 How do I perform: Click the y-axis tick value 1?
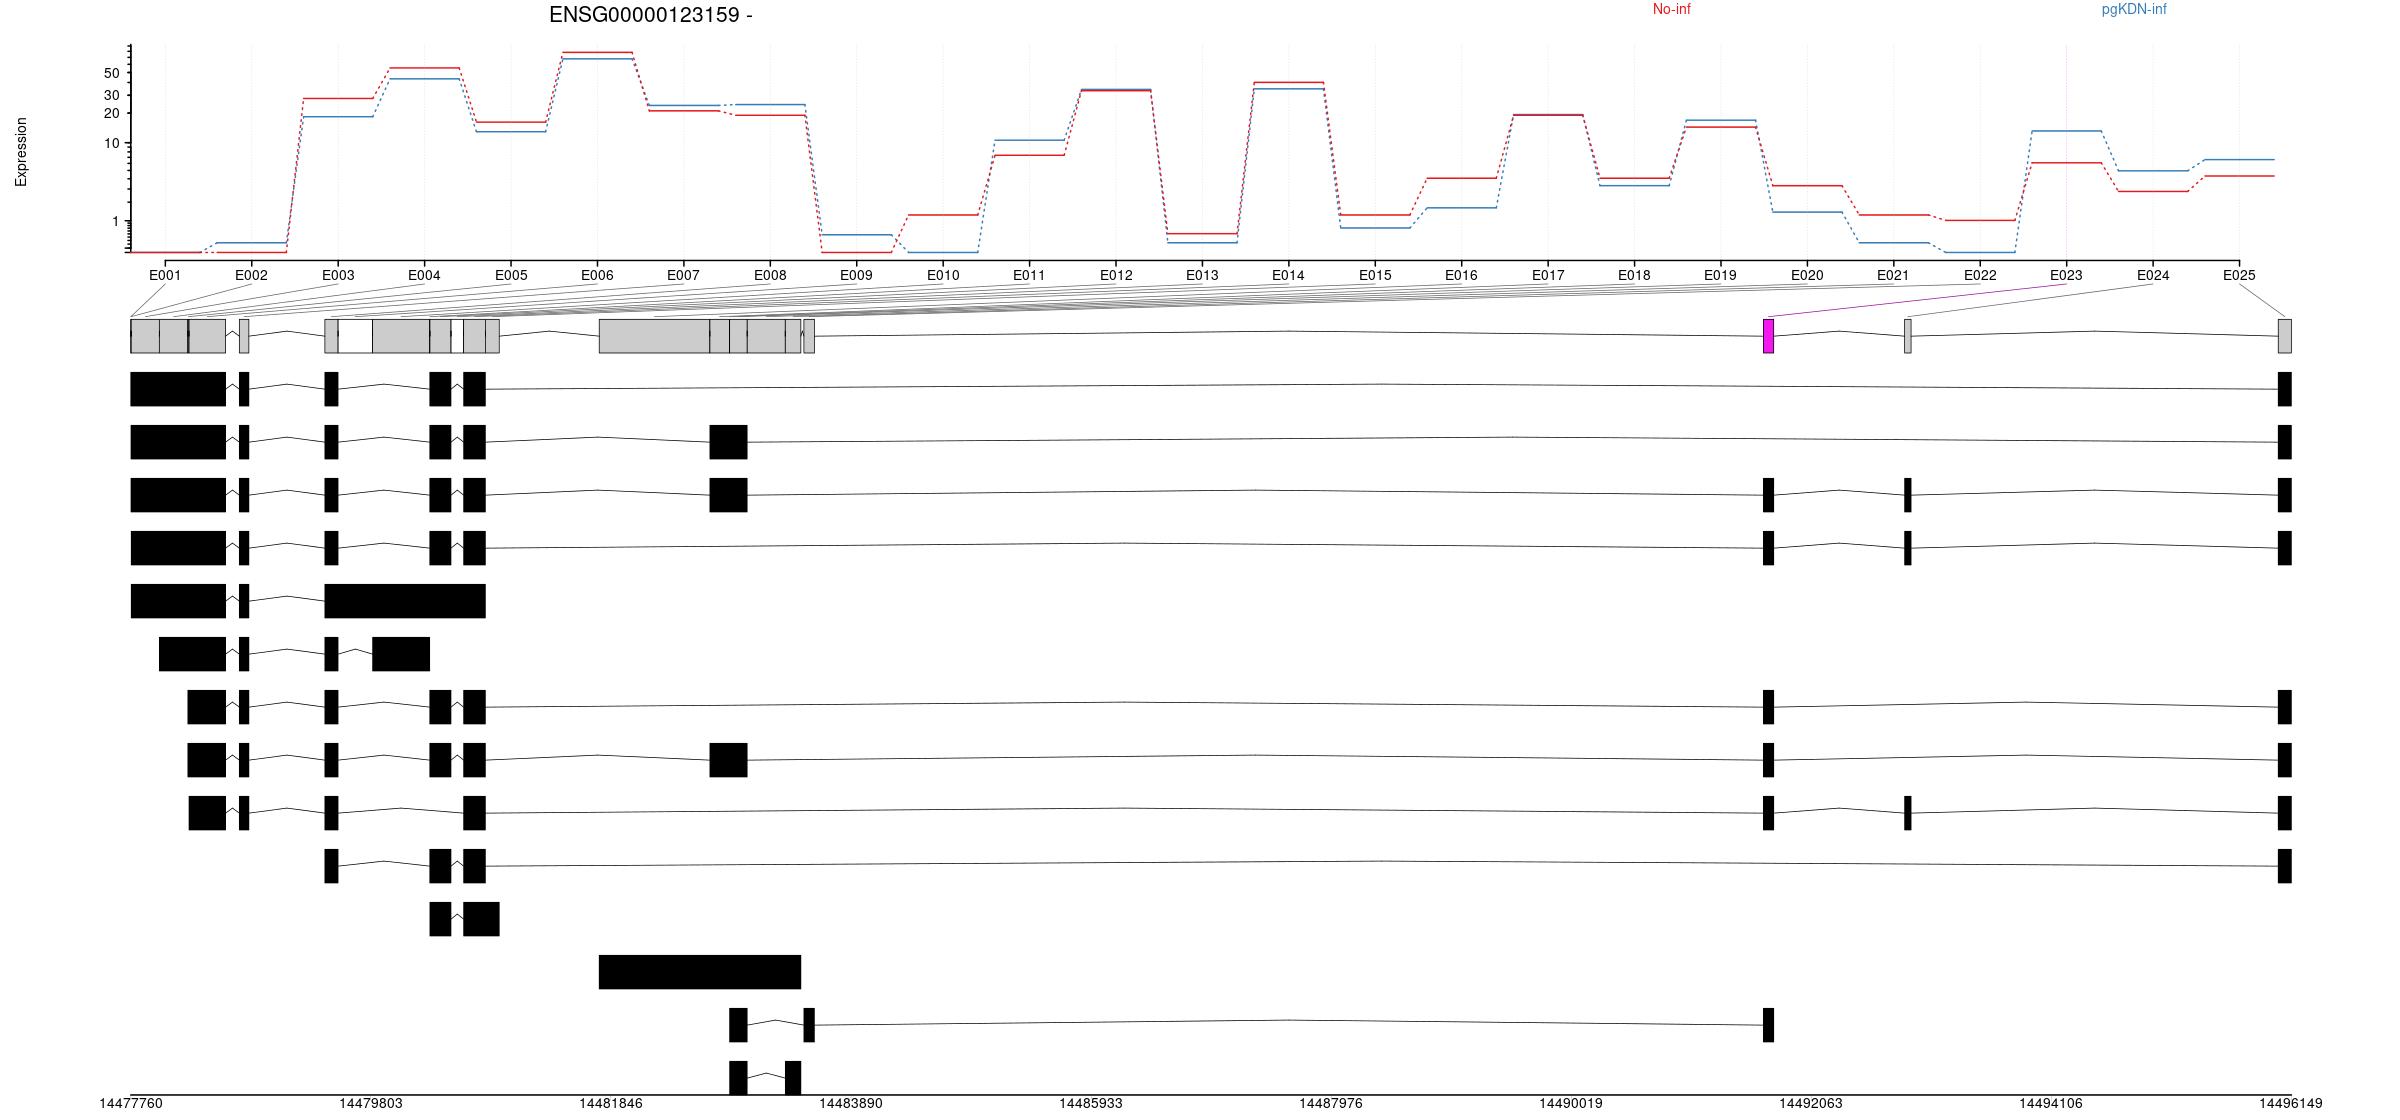click(115, 221)
